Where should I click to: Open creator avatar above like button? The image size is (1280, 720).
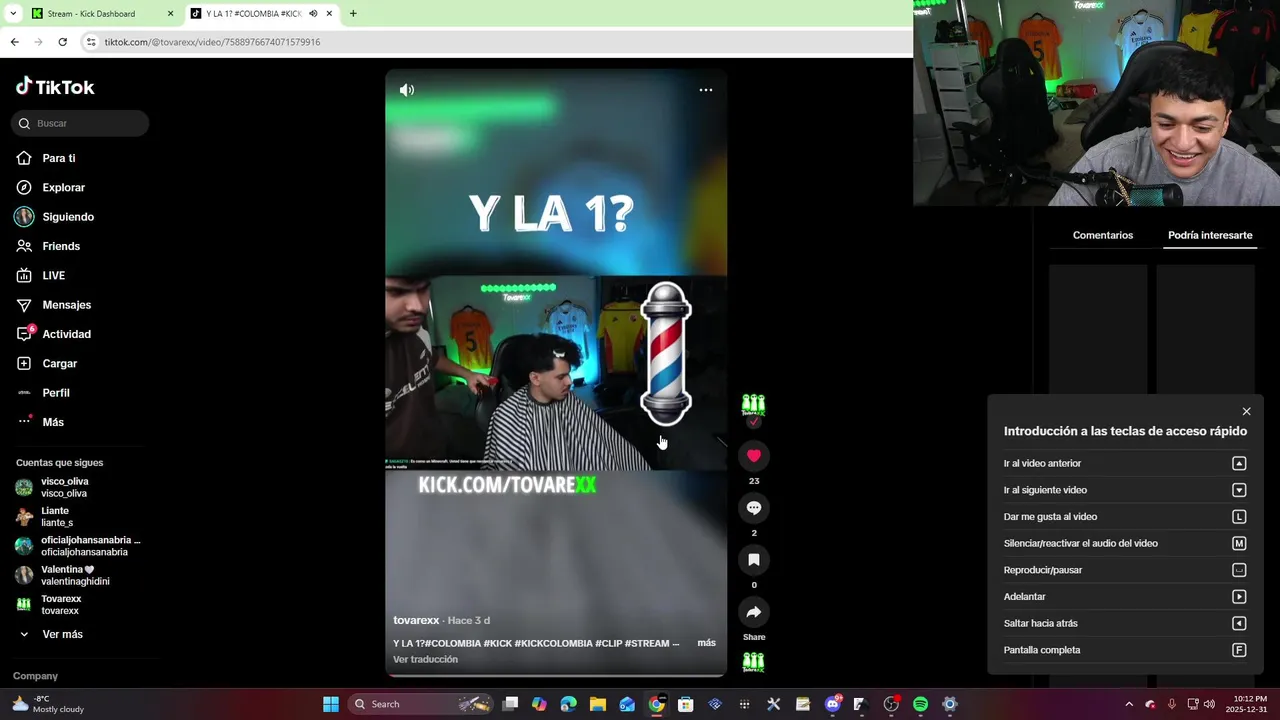coord(753,405)
